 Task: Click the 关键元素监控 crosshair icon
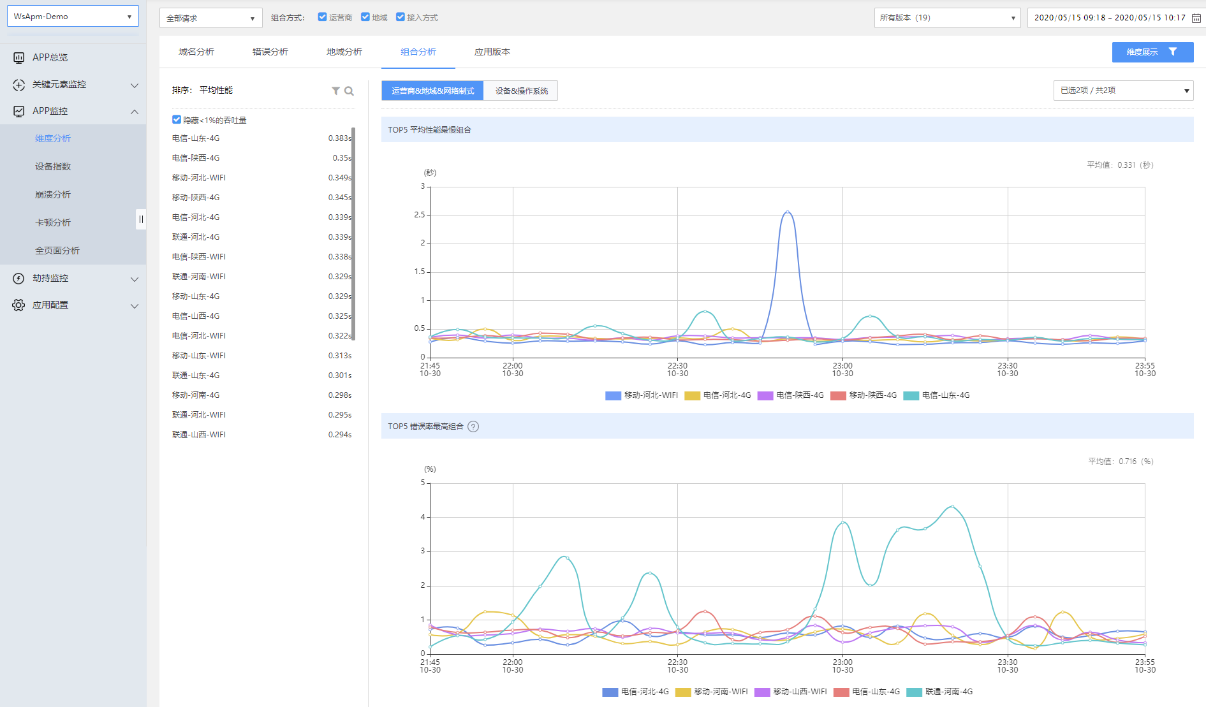[18, 85]
